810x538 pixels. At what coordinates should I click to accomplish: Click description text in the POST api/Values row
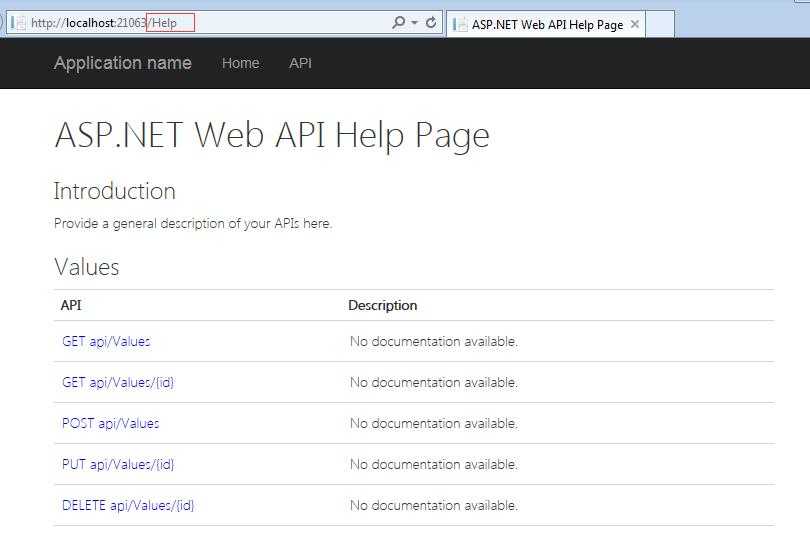(x=433, y=423)
